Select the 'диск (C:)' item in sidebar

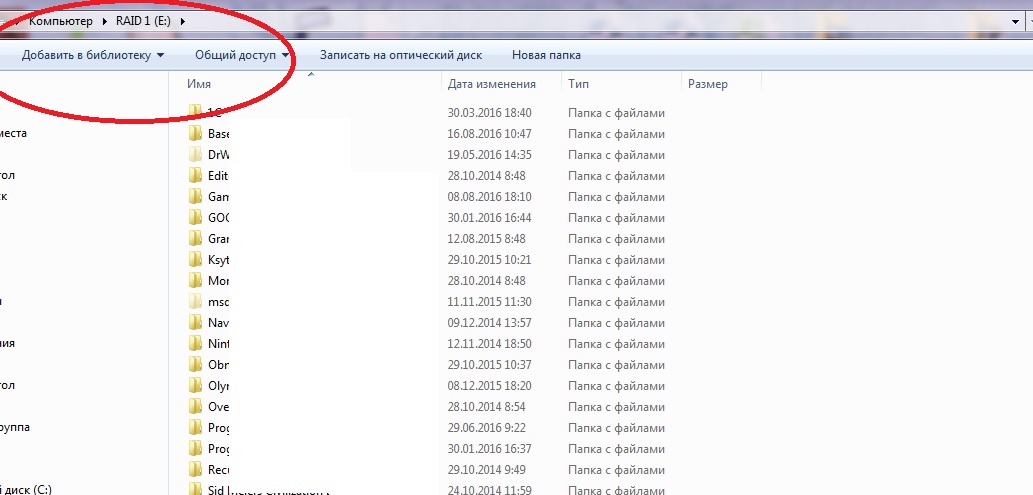pyautogui.click(x=26, y=490)
